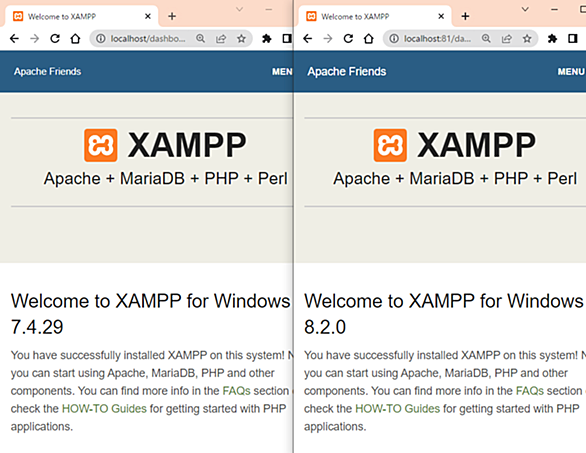Click Apache Friends link in left window
Image resolution: width=586 pixels, height=453 pixels.
[x=47, y=71]
